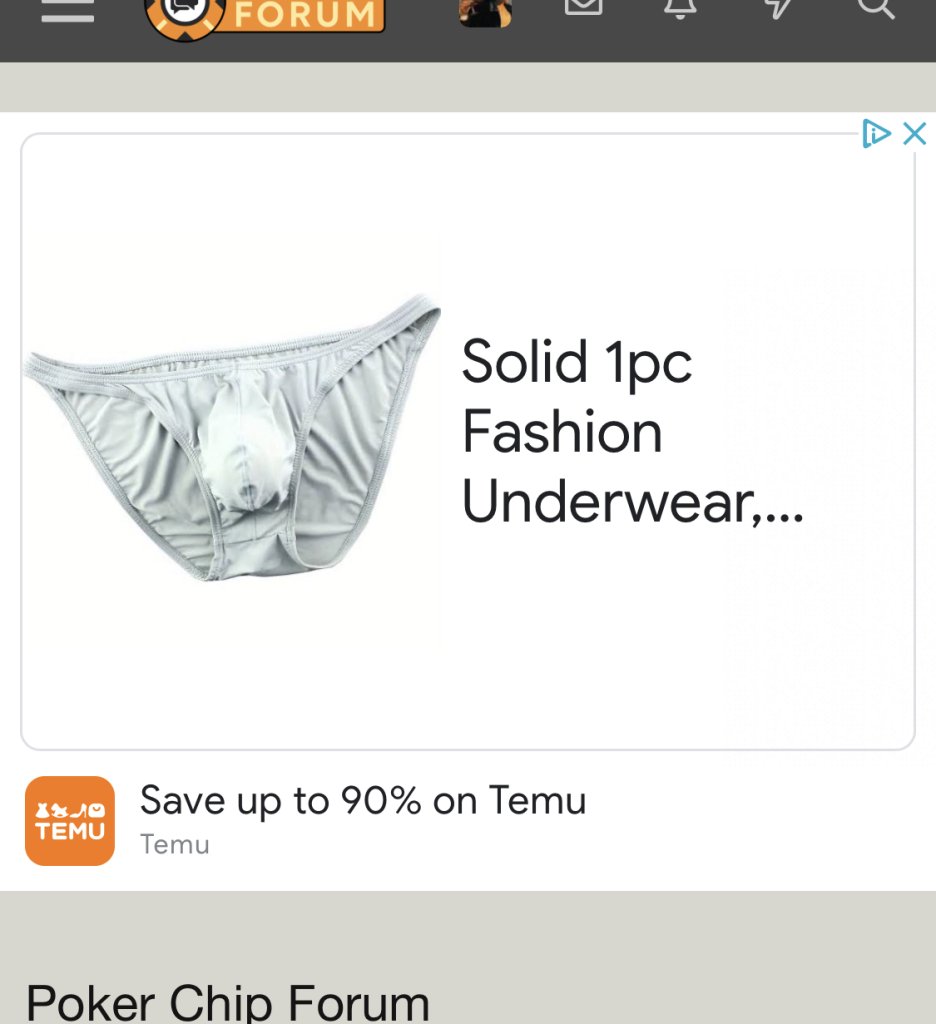The width and height of the screenshot is (936, 1024).
Task: Click the poker chip logo icon
Action: click(186, 16)
